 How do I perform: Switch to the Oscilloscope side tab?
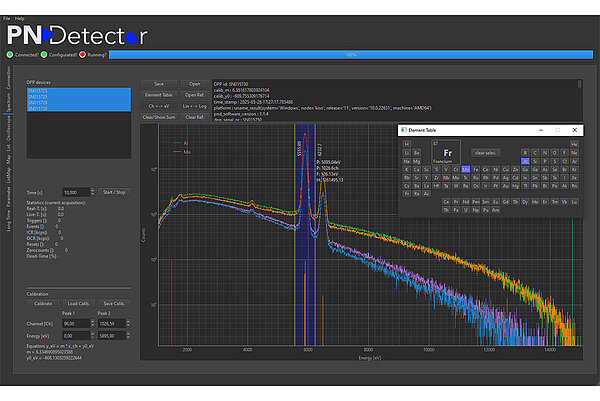(x=10, y=130)
